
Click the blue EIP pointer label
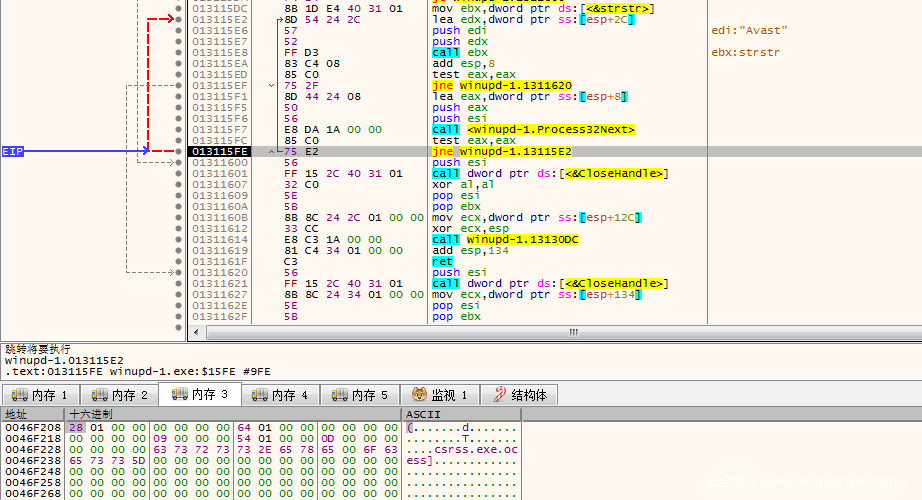click(x=12, y=151)
